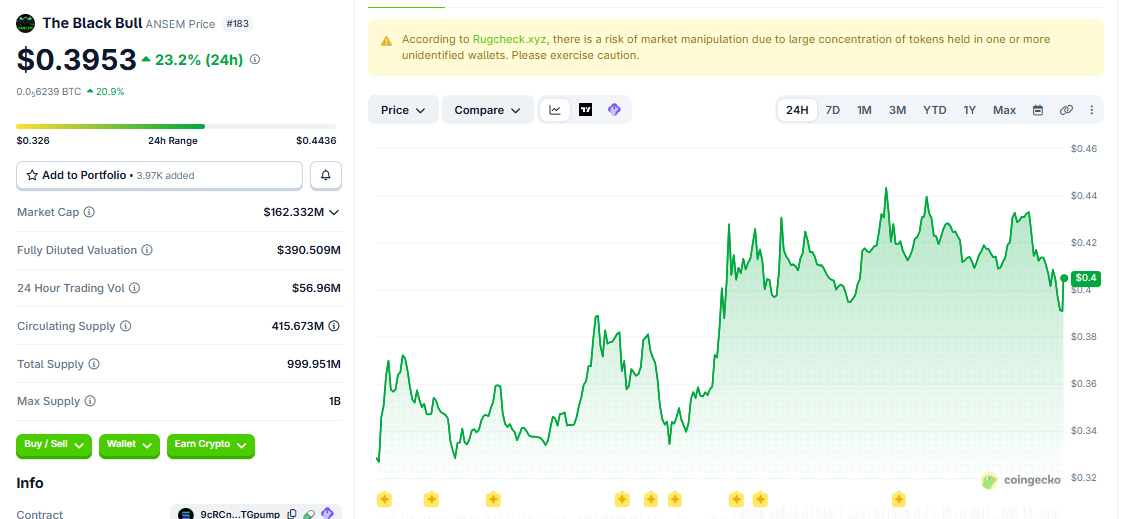Click the $56.96M trading volume value
The image size is (1121, 519).
pos(316,288)
